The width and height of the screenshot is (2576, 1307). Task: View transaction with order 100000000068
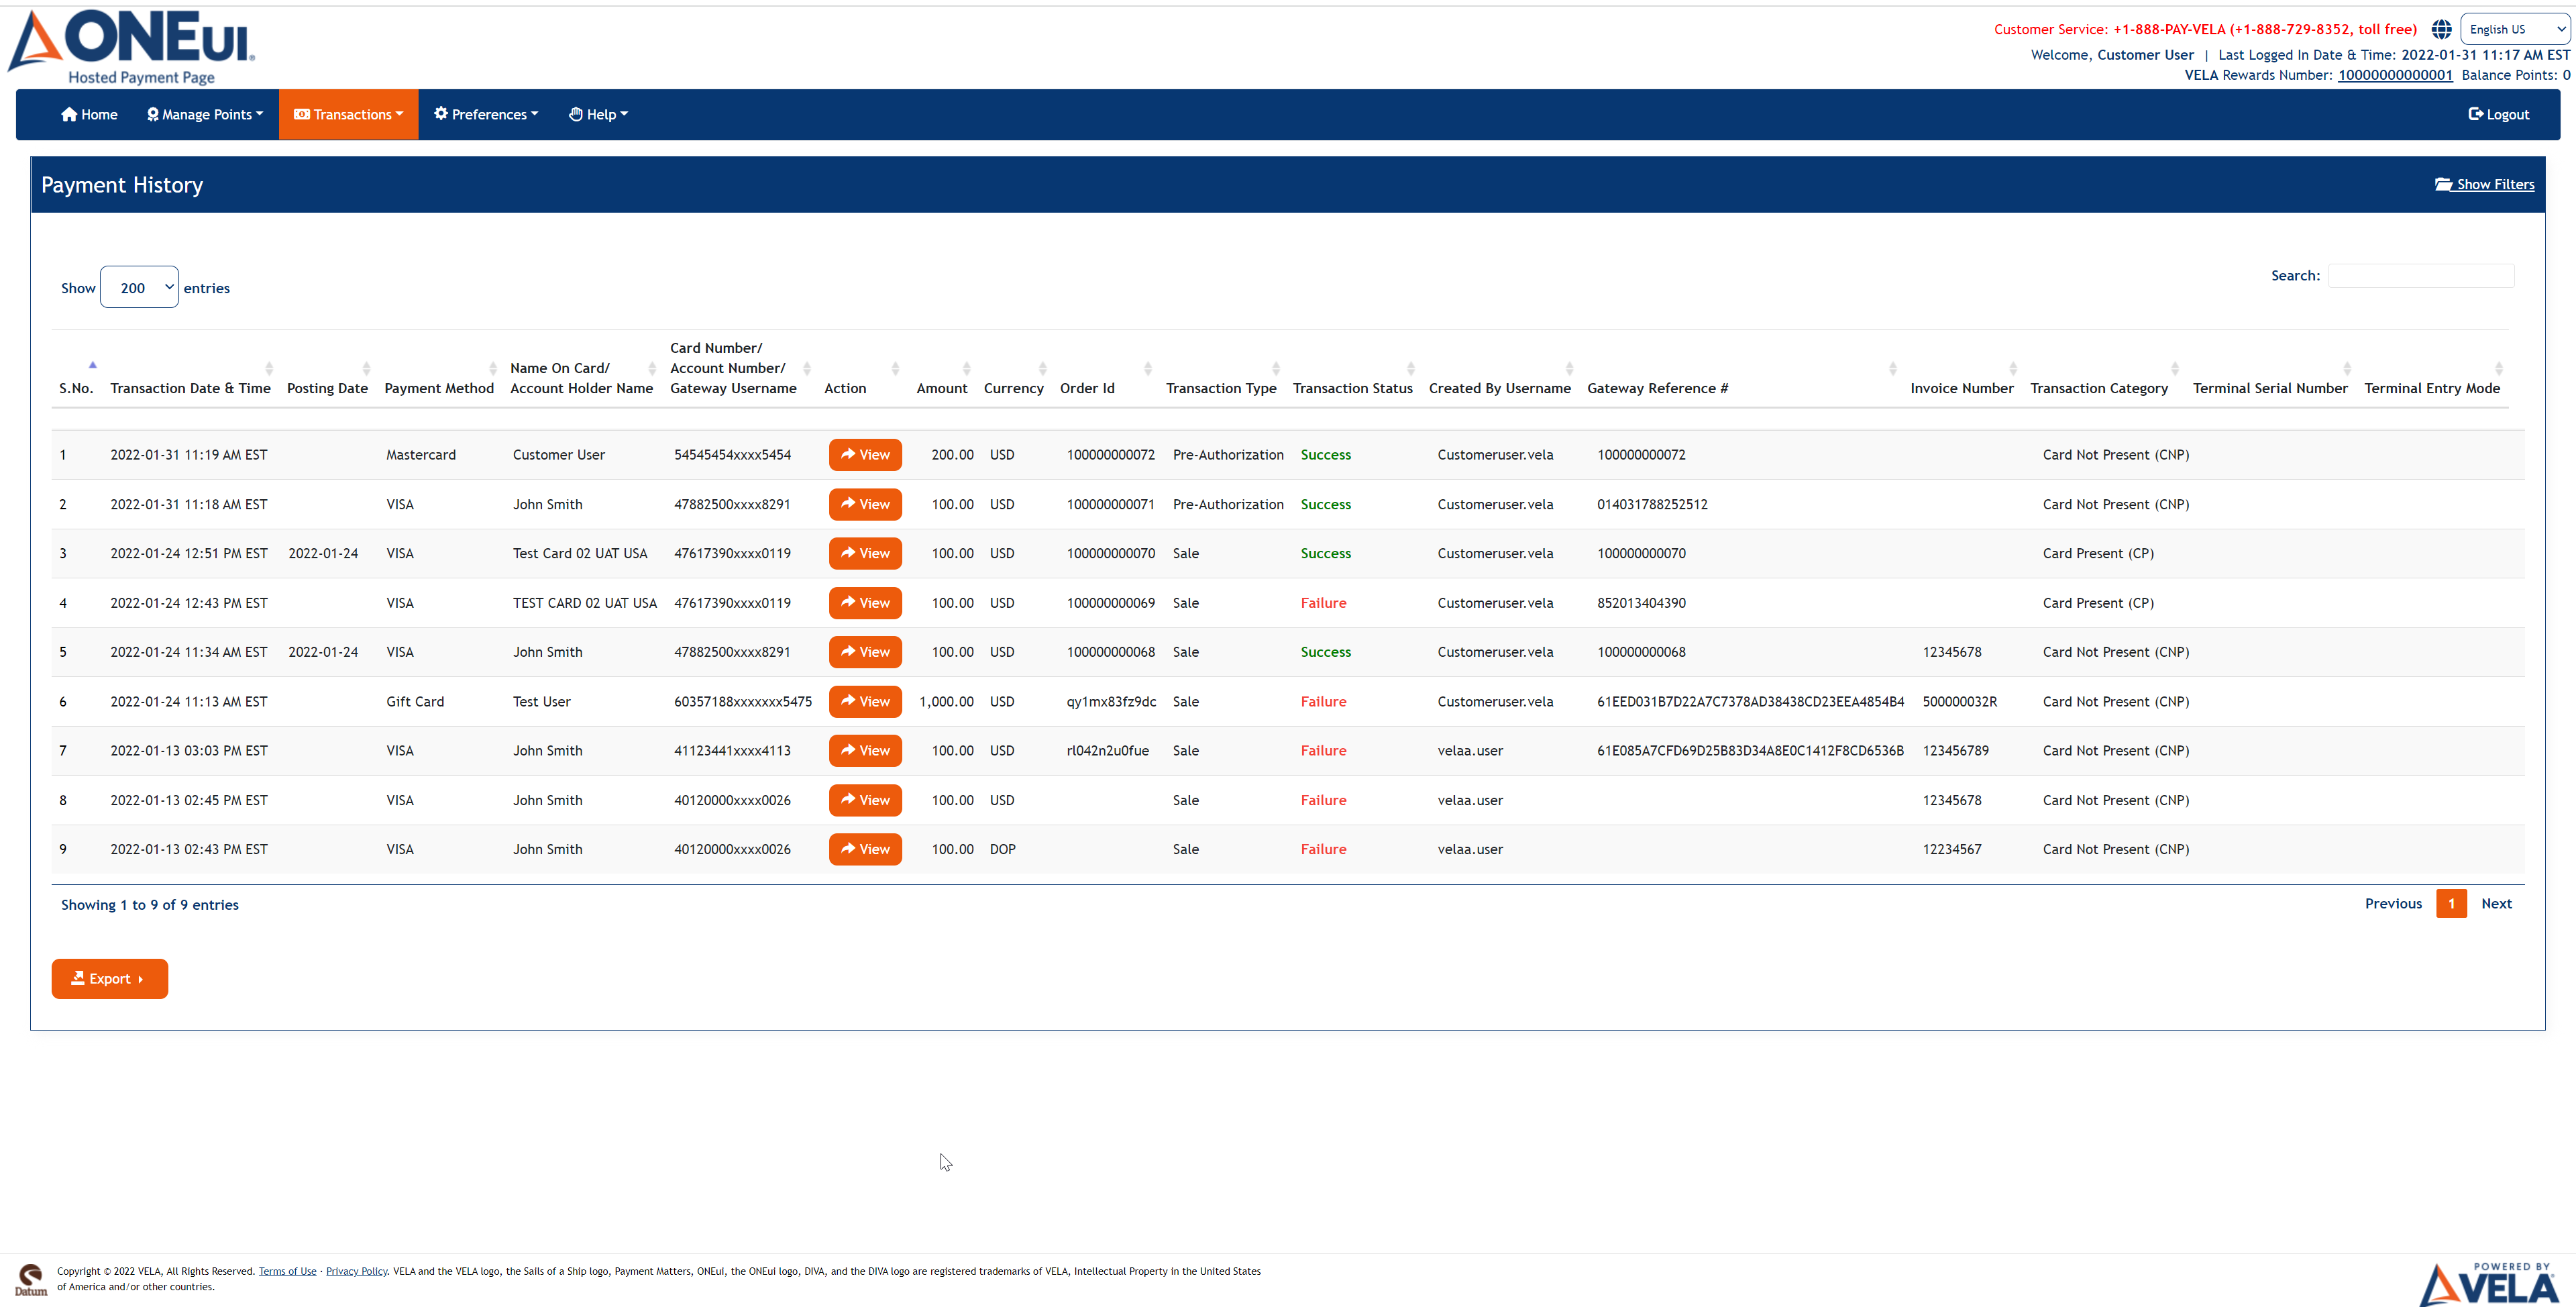coord(865,652)
